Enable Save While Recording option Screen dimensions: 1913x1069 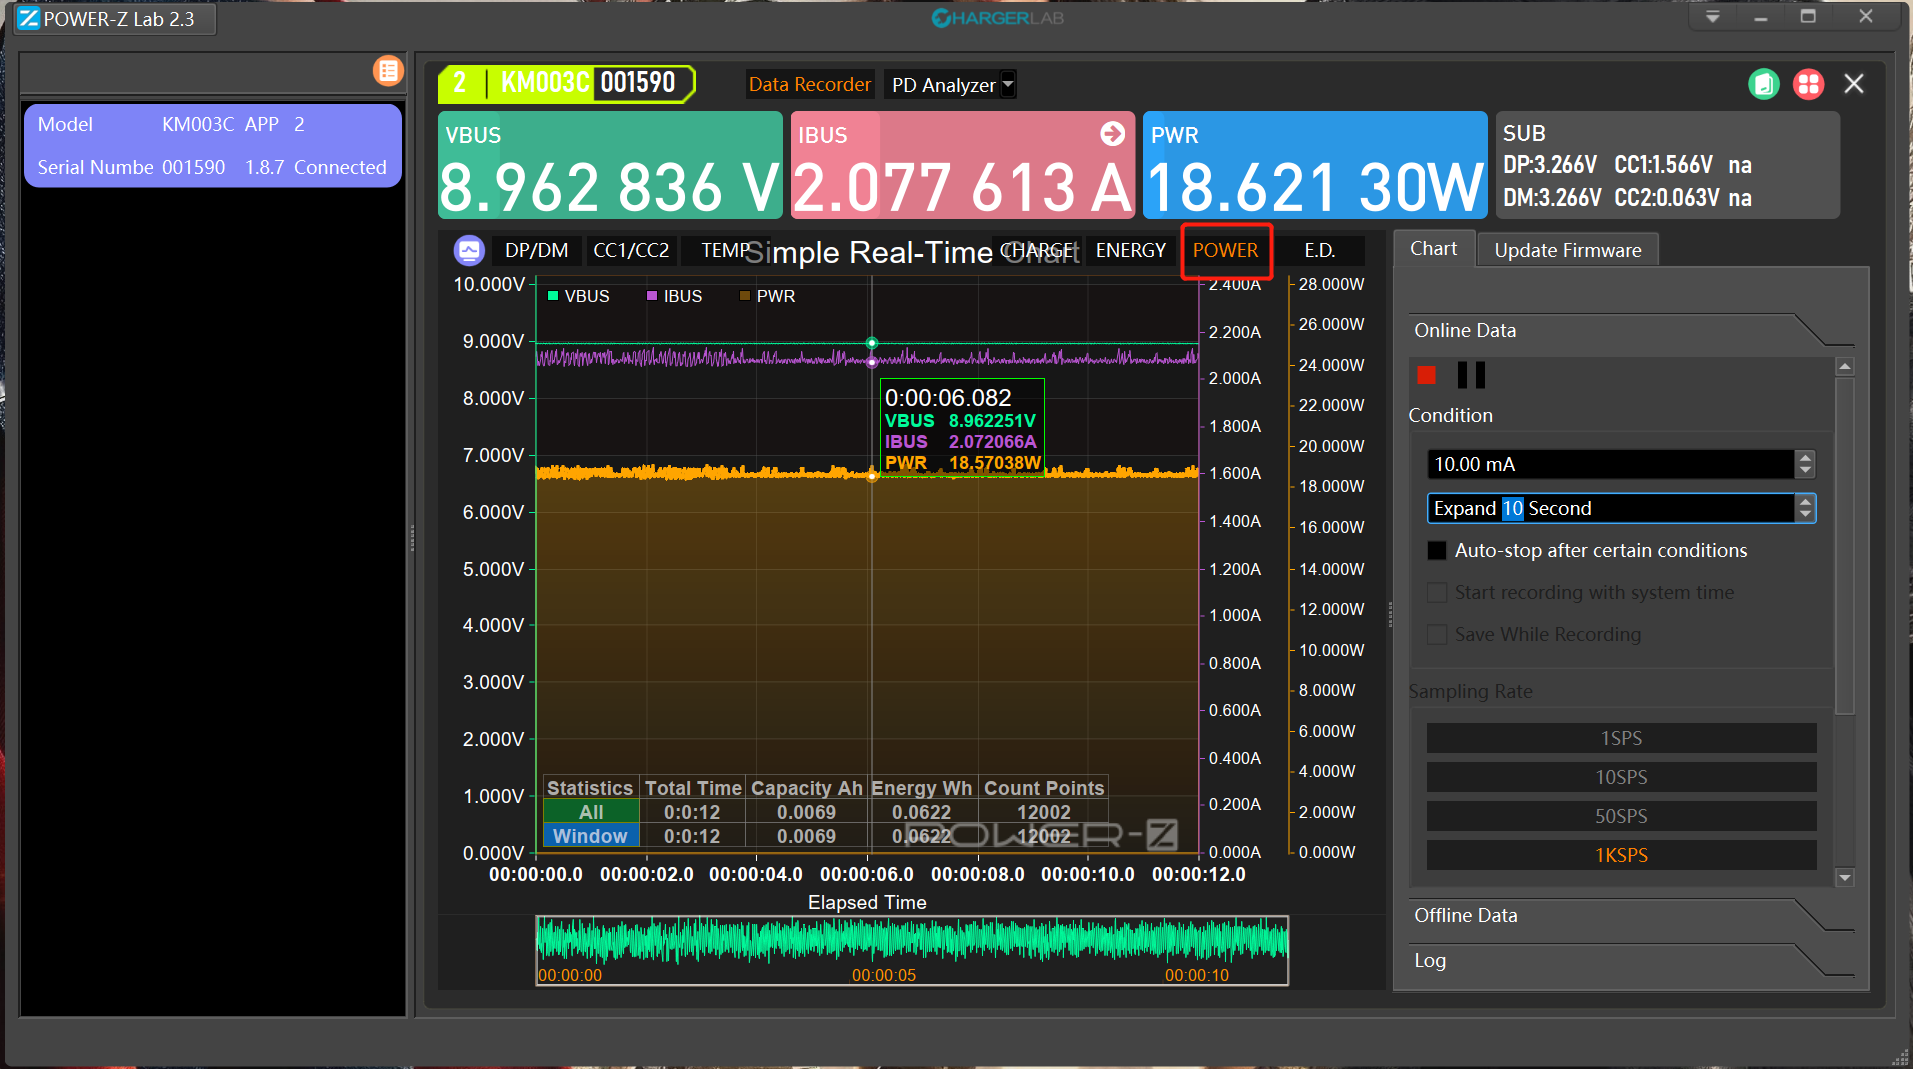point(1437,634)
